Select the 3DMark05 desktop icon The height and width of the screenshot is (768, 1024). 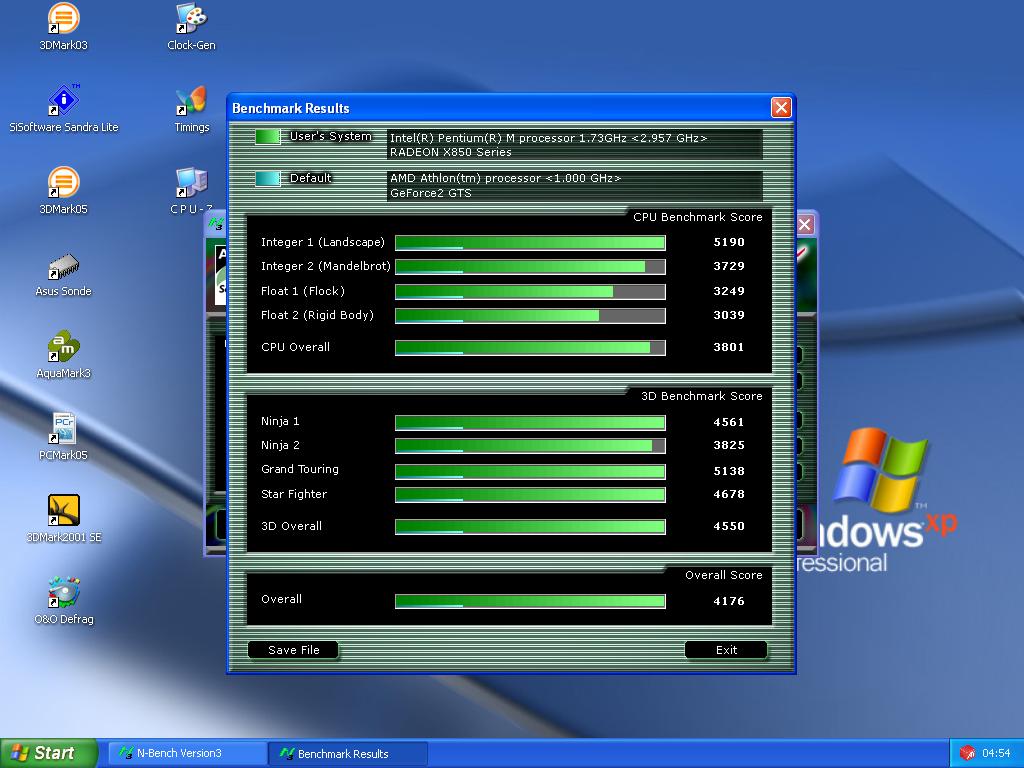[64, 184]
